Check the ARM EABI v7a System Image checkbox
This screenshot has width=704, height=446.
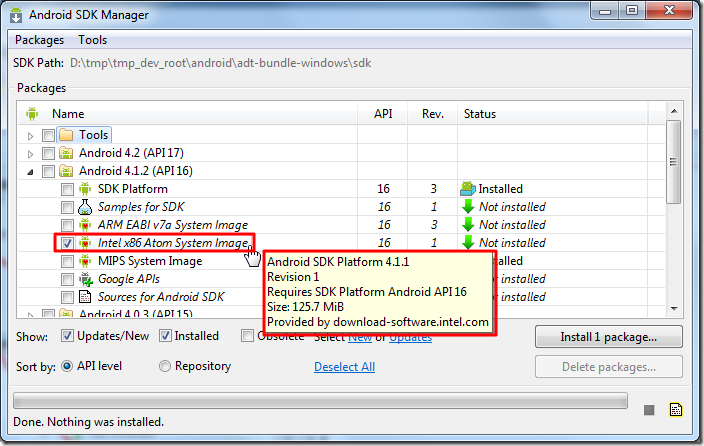point(67,225)
